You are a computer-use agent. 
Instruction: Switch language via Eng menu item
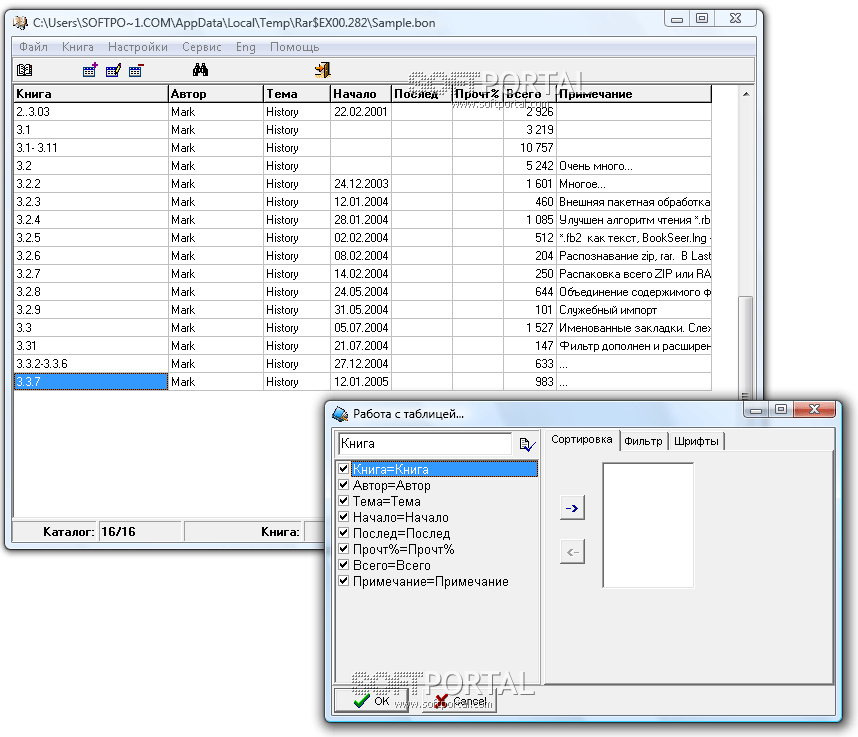pyautogui.click(x=246, y=47)
